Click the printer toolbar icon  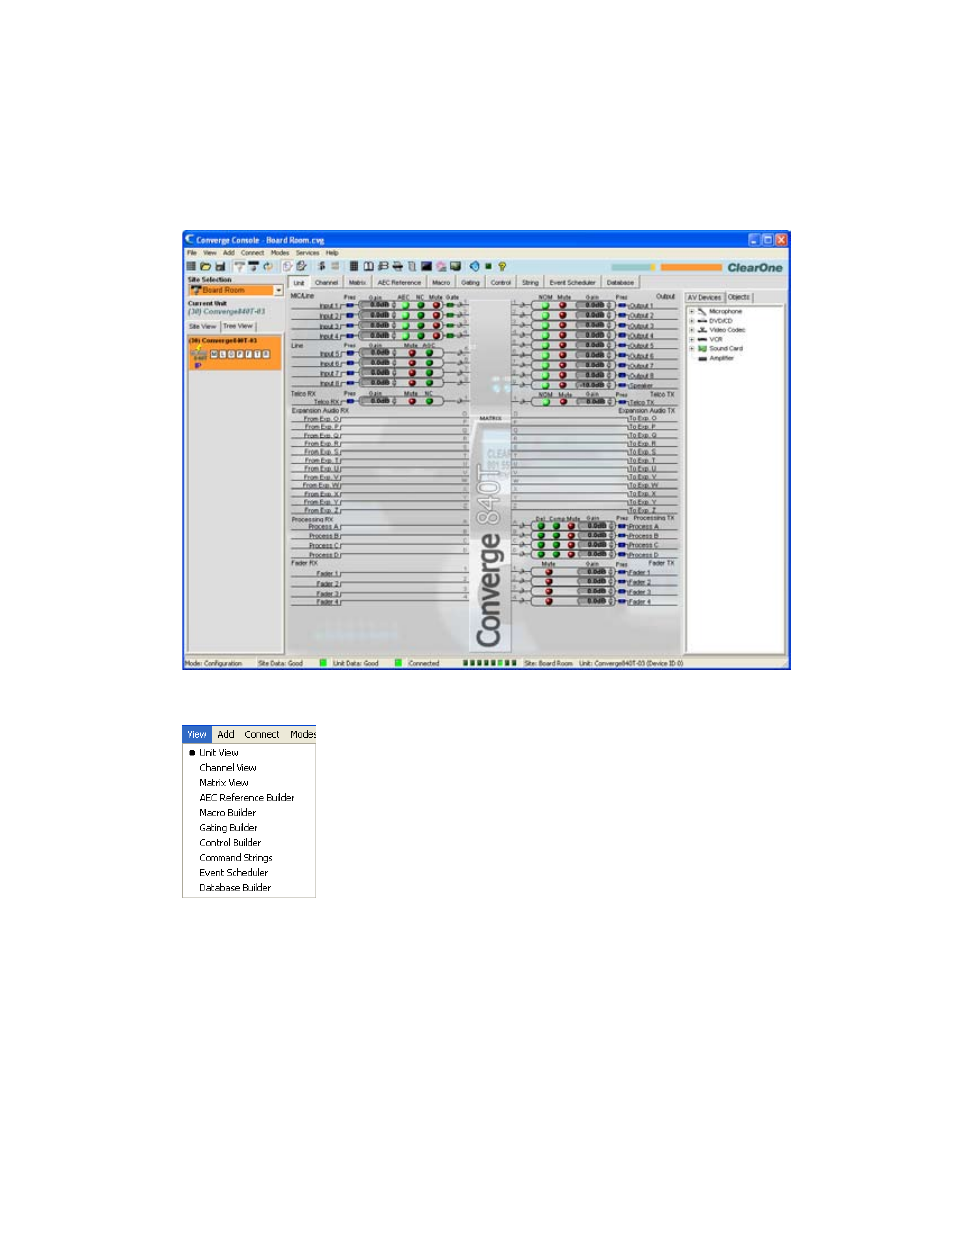[397, 267]
